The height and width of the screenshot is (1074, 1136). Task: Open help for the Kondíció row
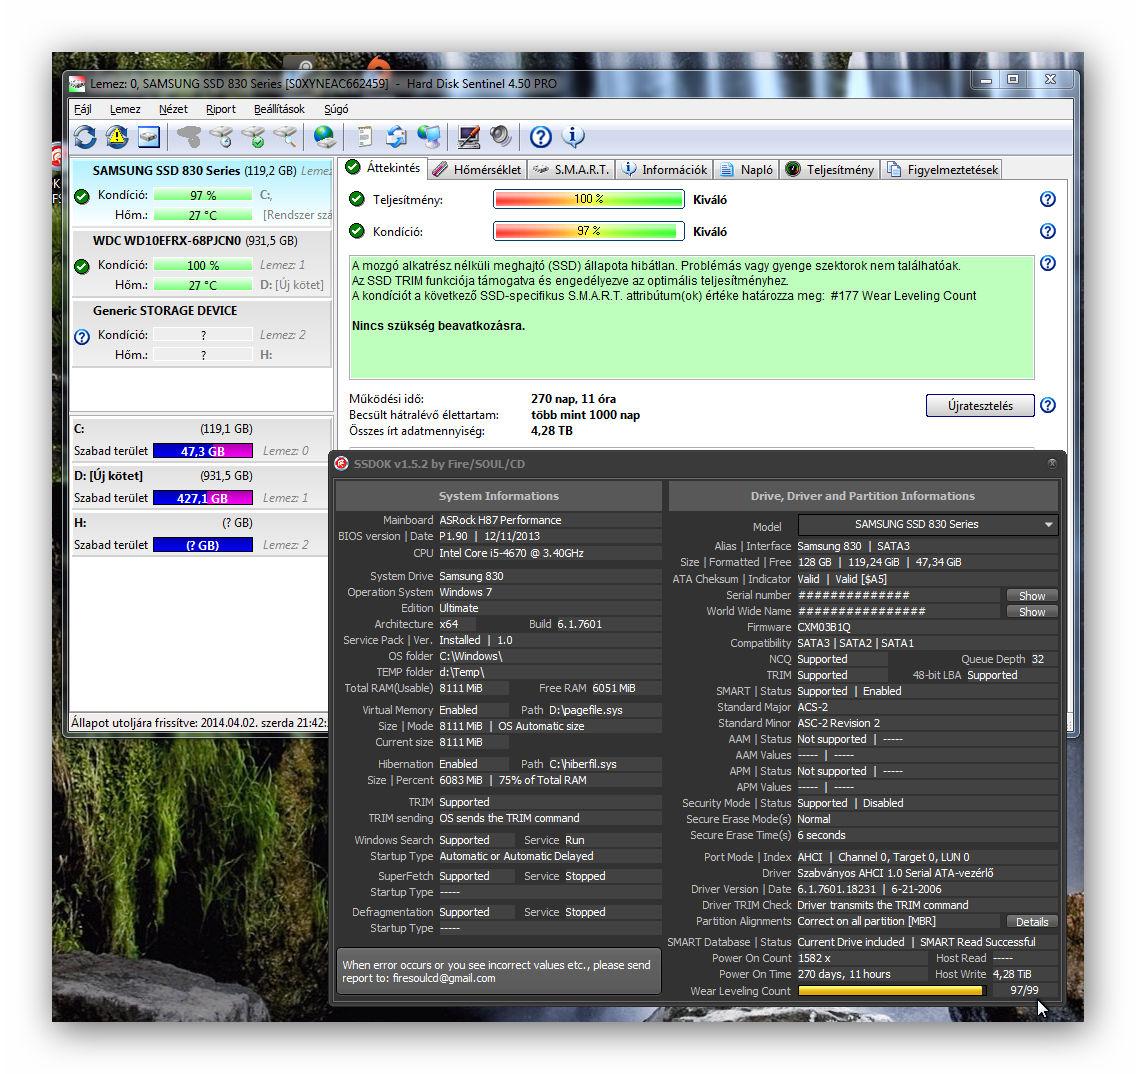[x=1048, y=231]
